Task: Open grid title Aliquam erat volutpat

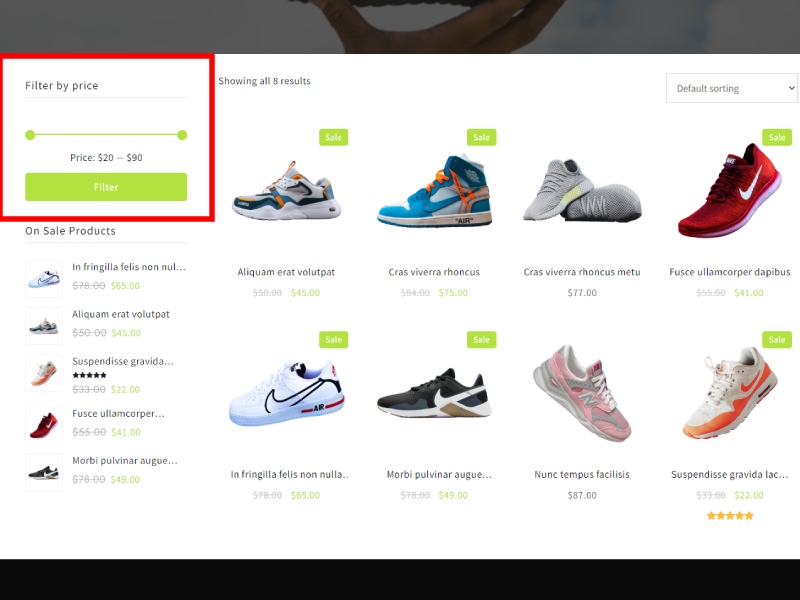Action: 286,272
